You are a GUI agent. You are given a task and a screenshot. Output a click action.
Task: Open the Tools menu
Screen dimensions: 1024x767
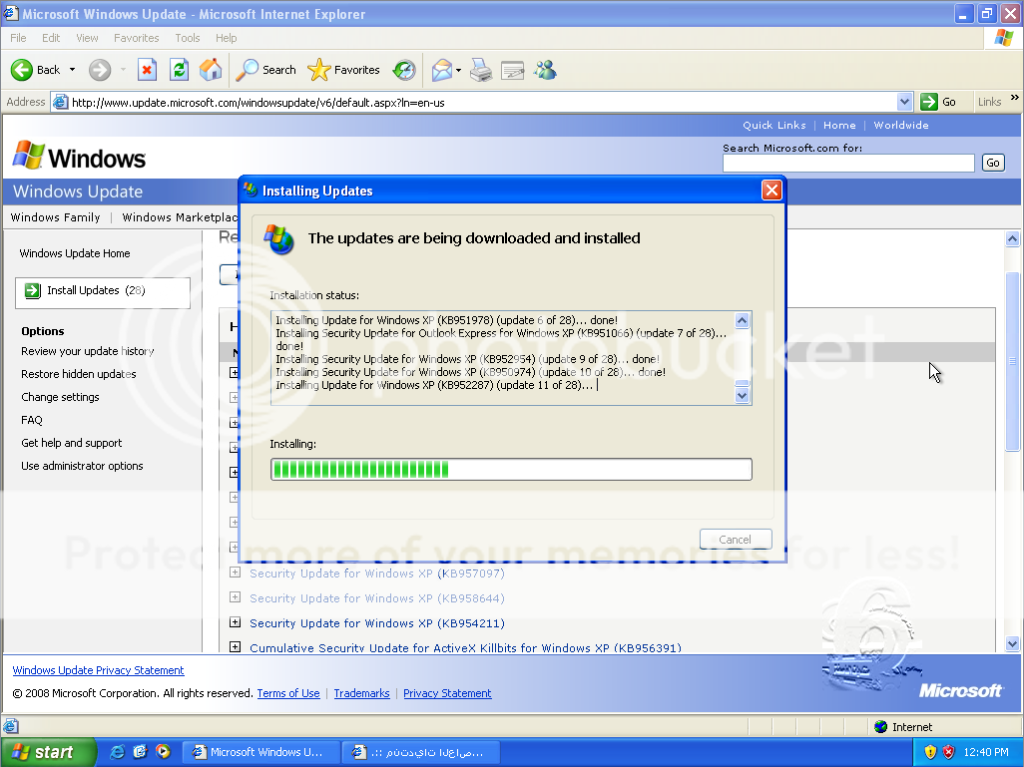pyautogui.click(x=187, y=38)
